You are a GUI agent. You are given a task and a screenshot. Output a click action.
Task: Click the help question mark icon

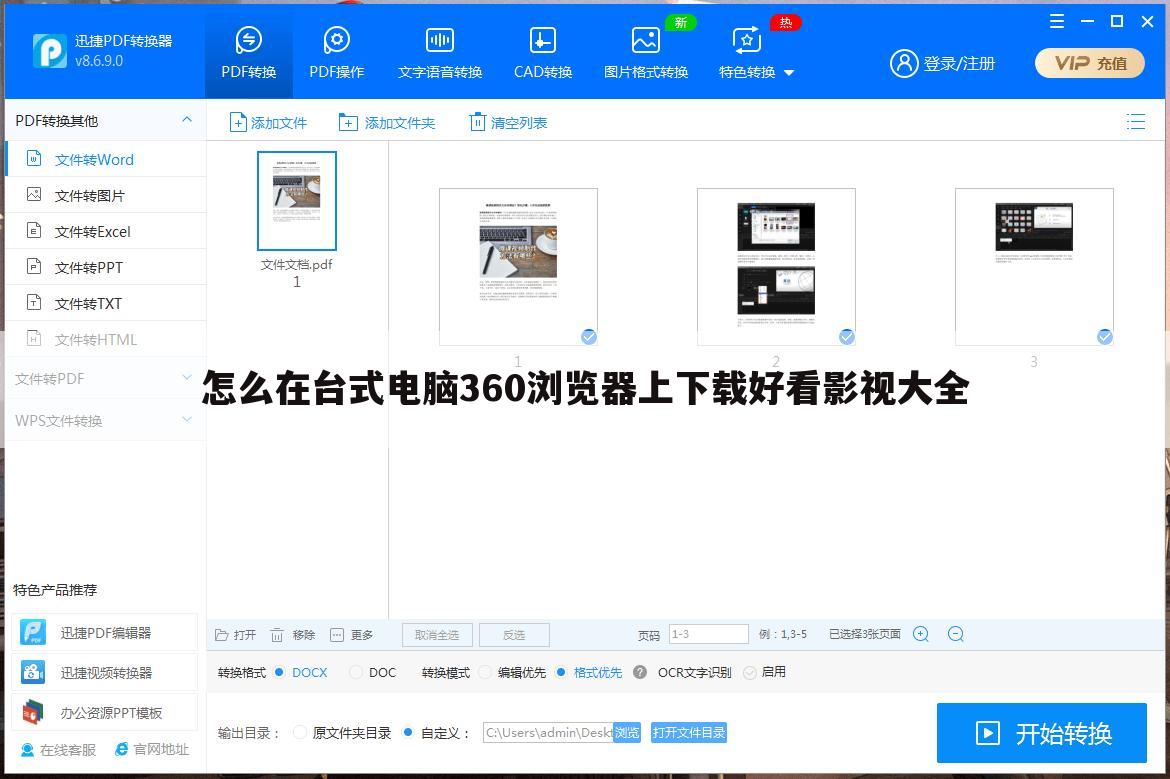click(639, 672)
